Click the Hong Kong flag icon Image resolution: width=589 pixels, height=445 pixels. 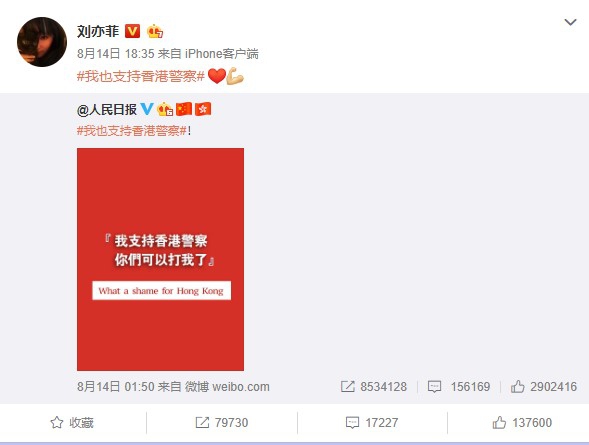click(203, 109)
